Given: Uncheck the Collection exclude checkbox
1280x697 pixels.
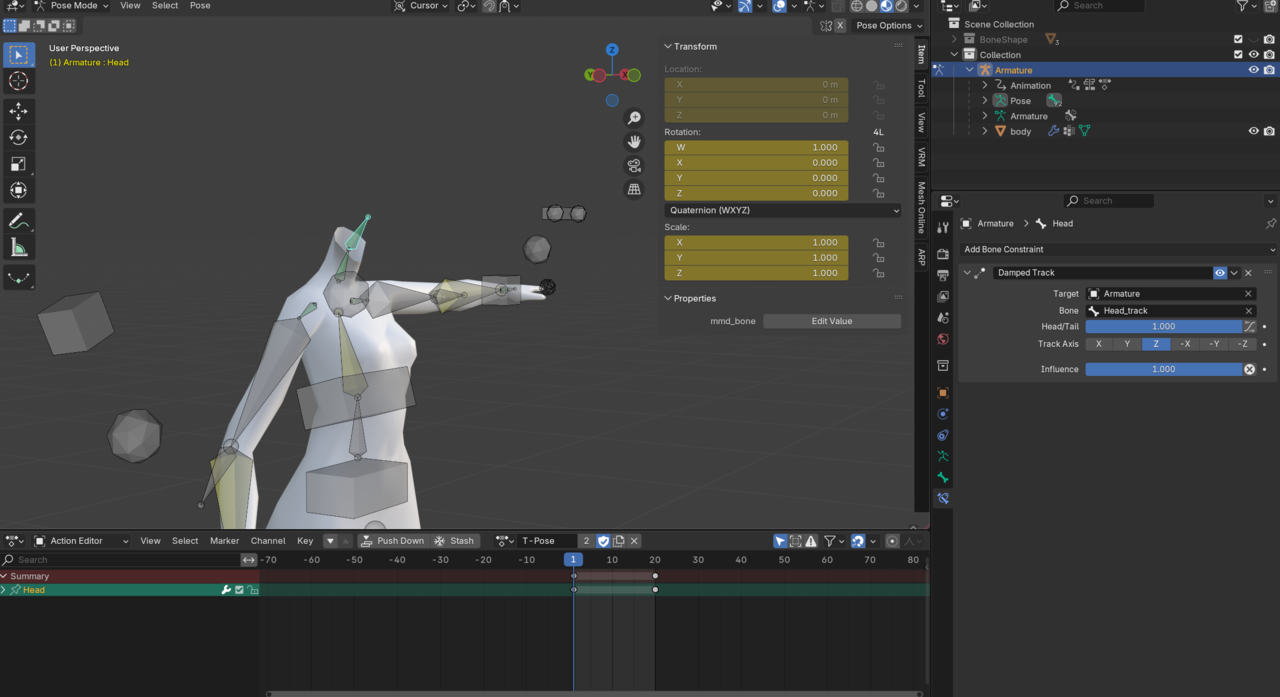Looking at the screenshot, I should coord(1238,55).
